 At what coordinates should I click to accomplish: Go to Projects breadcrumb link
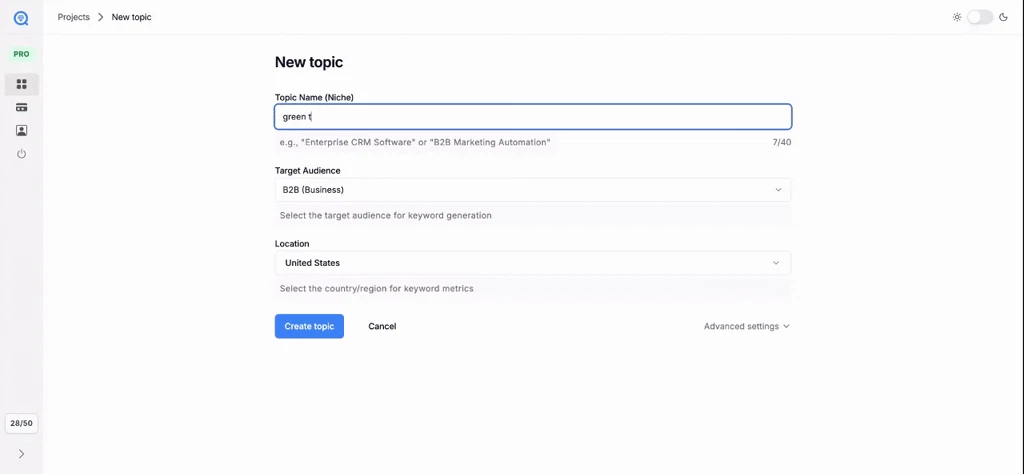pos(74,17)
